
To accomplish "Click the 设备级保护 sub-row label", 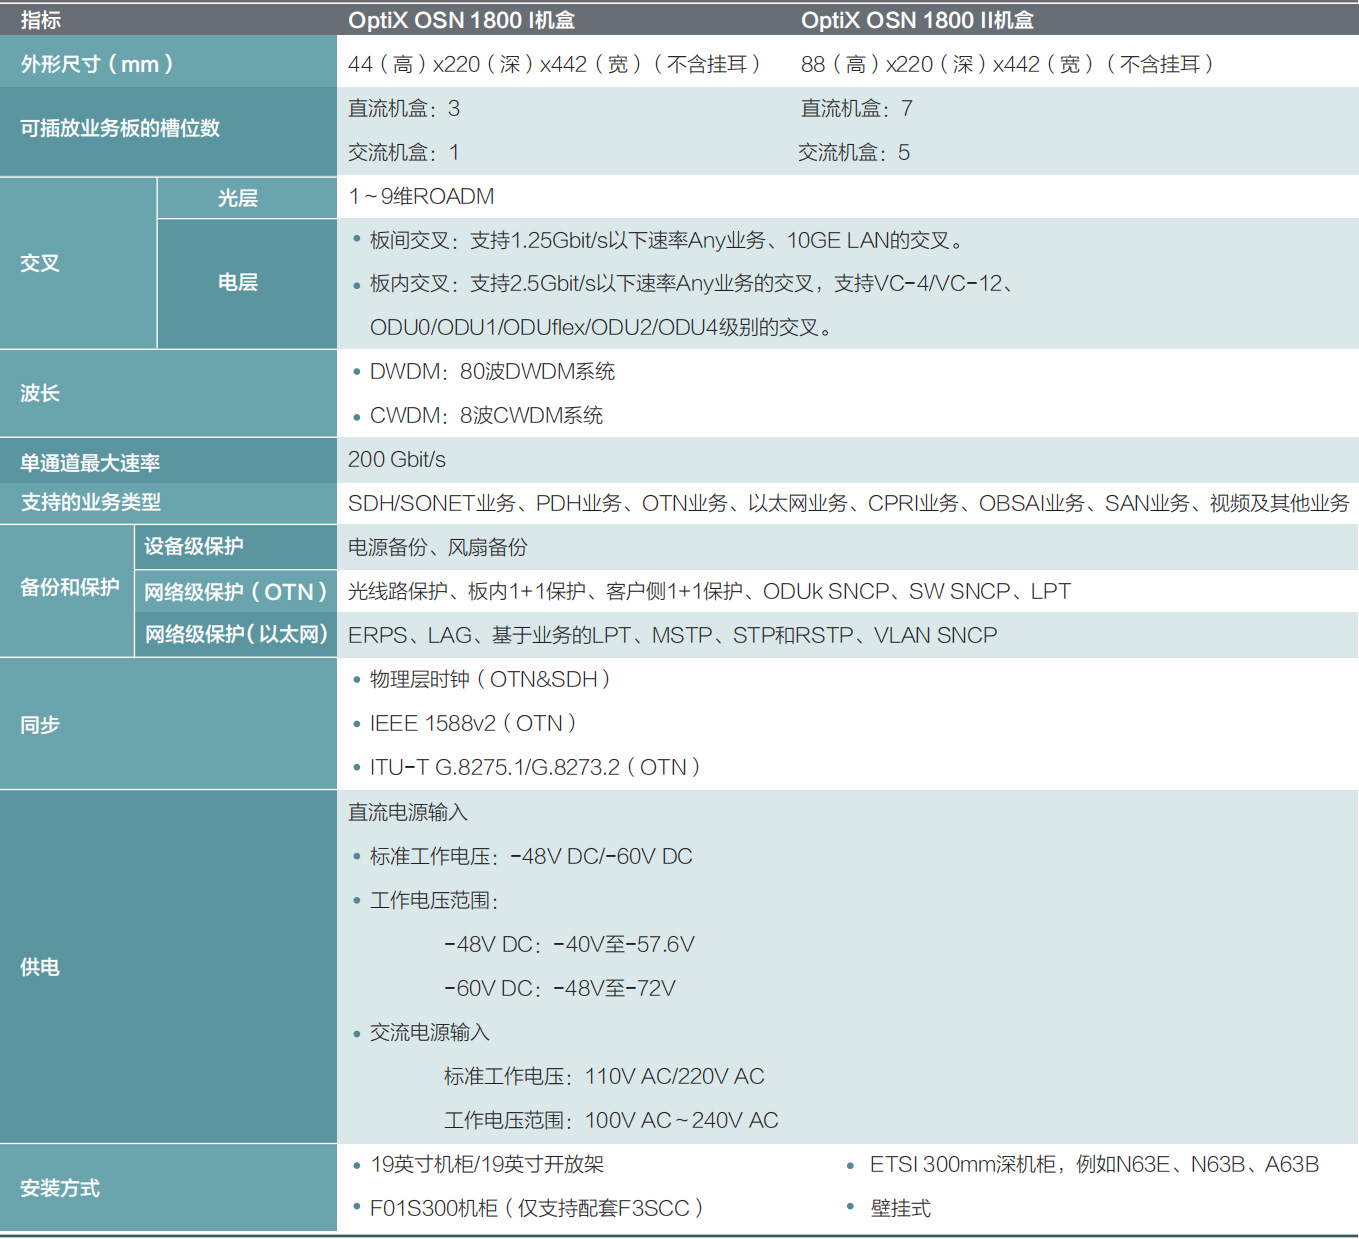I will click(x=194, y=546).
